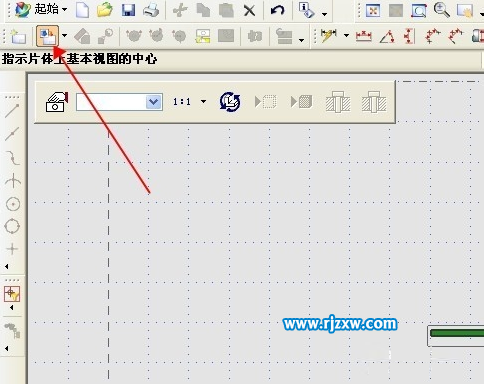Save the file with the floppy disk icon
484x384 pixels.
(x=128, y=10)
